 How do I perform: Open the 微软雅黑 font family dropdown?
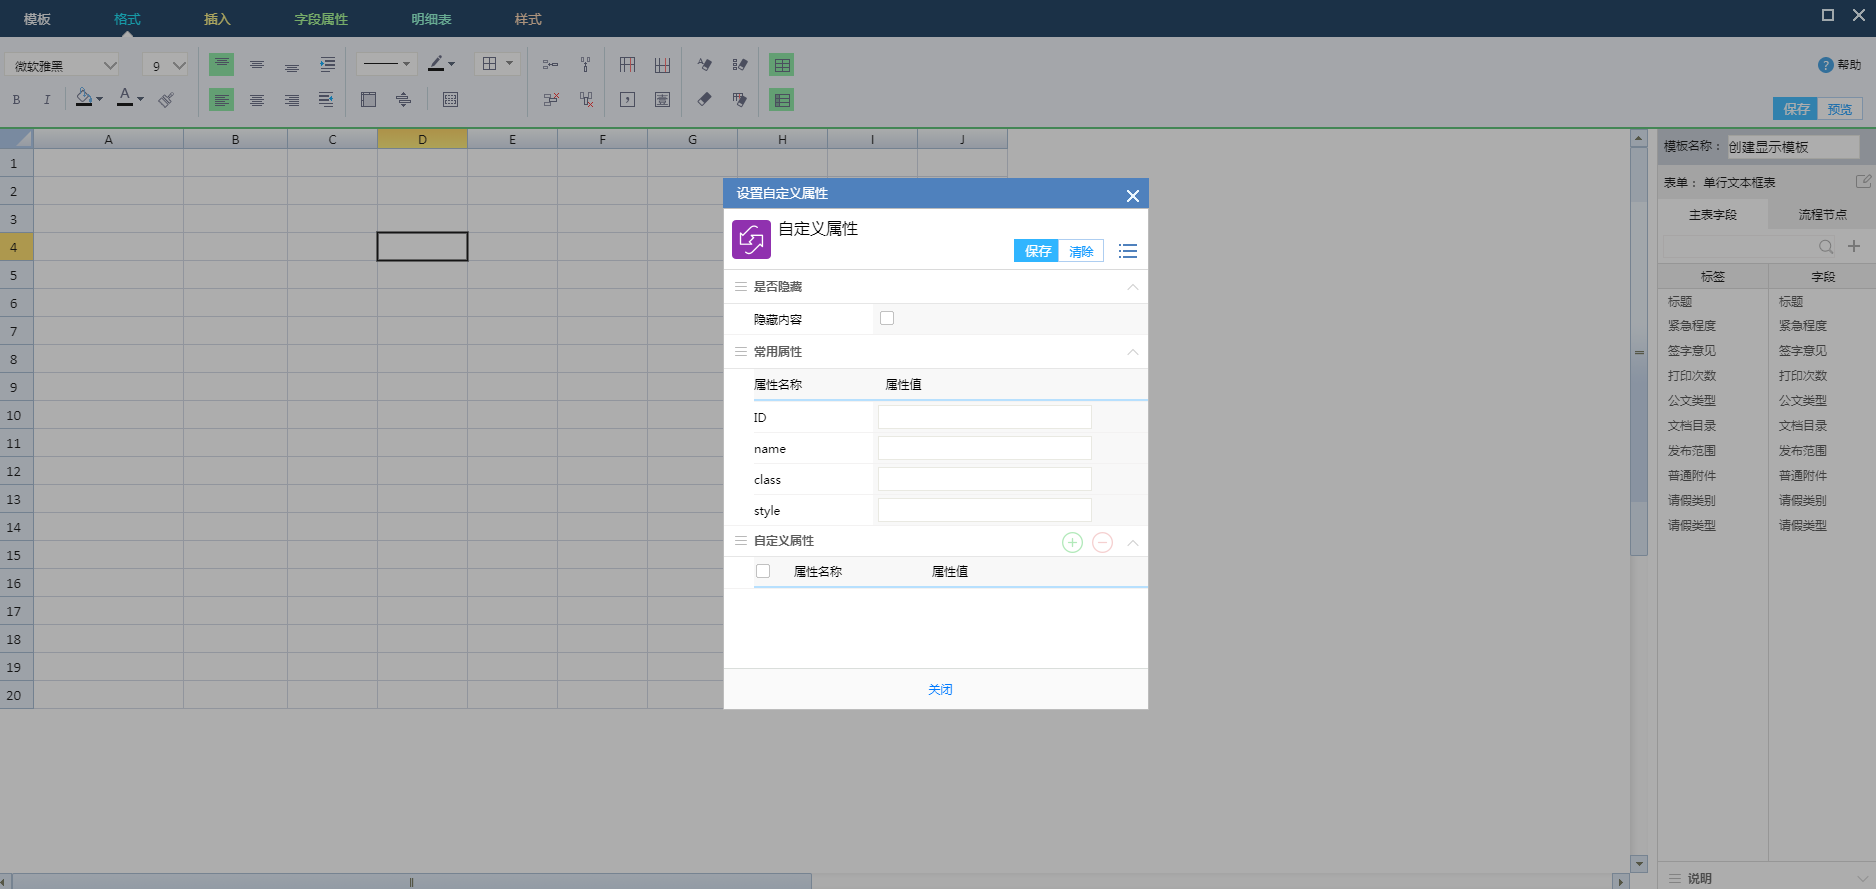(x=63, y=65)
